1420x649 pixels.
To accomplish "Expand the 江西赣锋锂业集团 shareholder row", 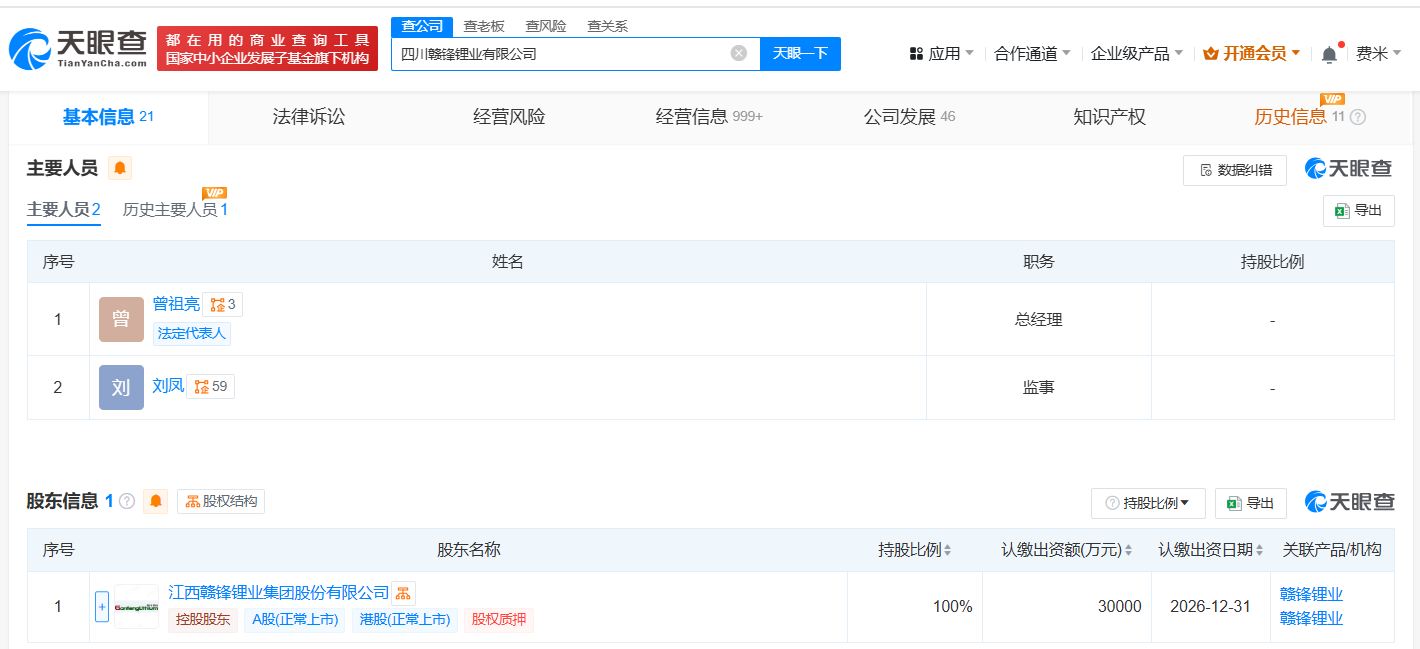I will pyautogui.click(x=102, y=606).
